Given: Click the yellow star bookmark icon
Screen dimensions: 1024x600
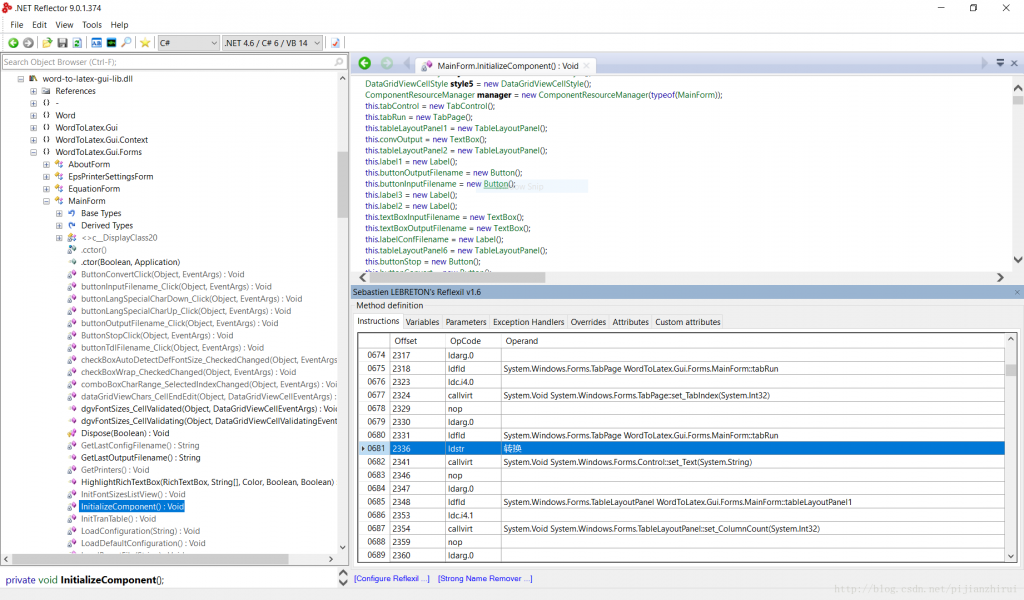Looking at the screenshot, I should click(145, 43).
